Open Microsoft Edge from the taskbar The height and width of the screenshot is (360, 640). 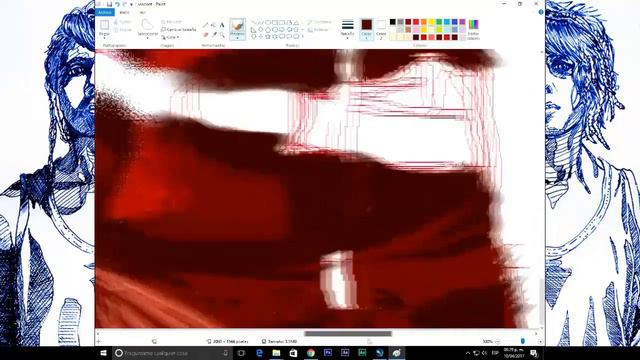pyautogui.click(x=259, y=353)
